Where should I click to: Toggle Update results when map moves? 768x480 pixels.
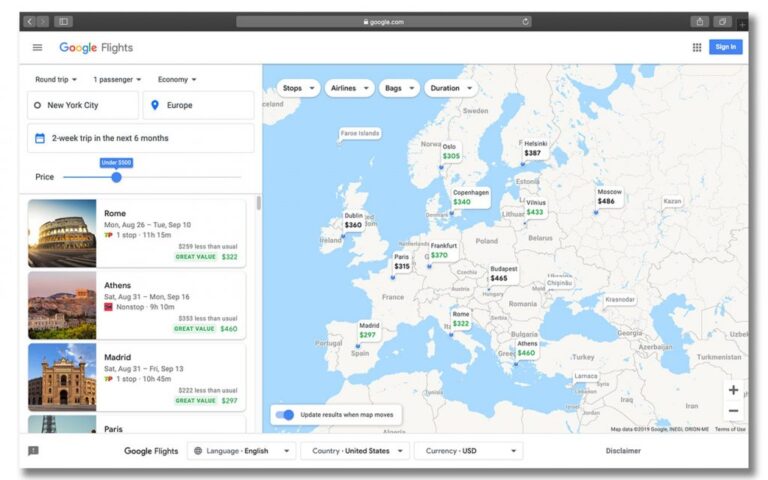tap(285, 415)
